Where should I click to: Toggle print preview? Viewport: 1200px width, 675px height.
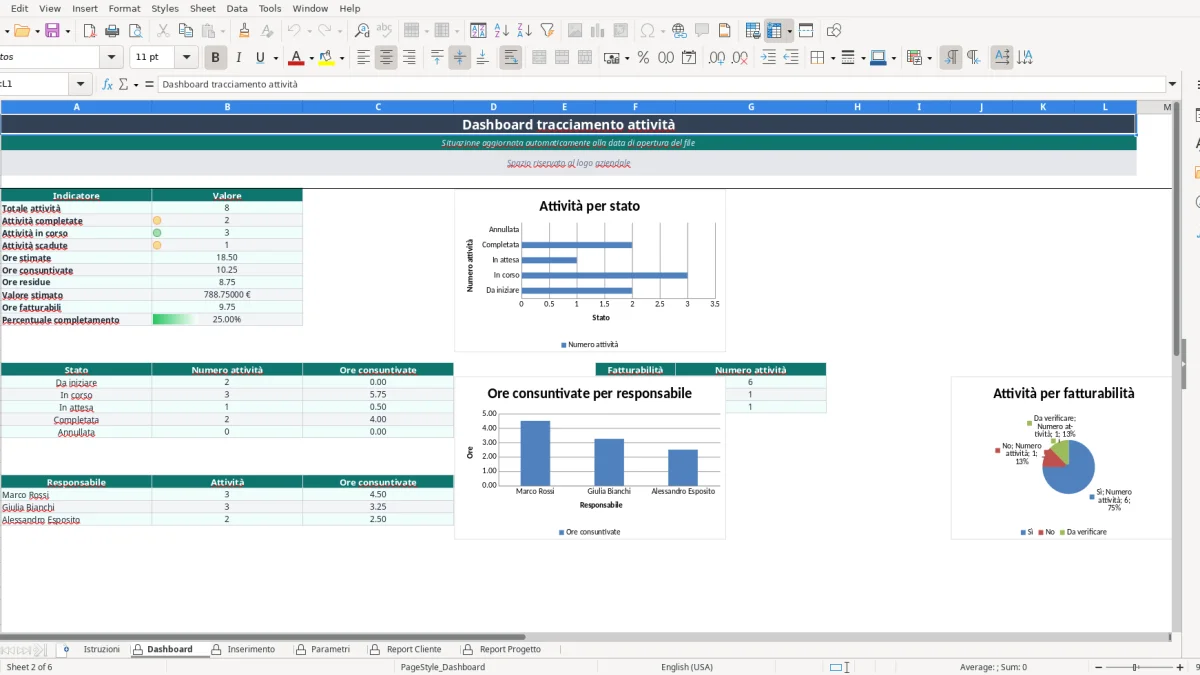[135, 31]
